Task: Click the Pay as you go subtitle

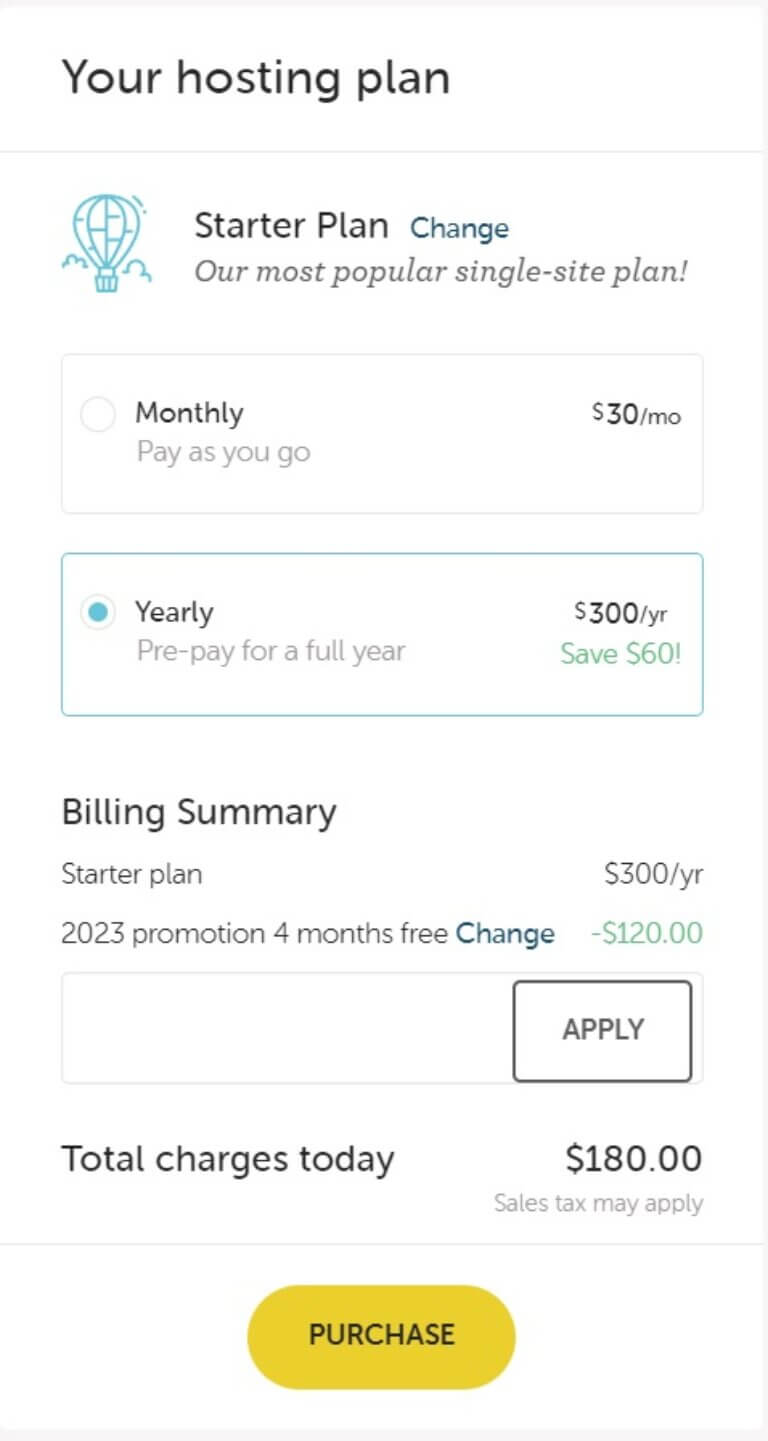Action: pyautogui.click(x=224, y=452)
